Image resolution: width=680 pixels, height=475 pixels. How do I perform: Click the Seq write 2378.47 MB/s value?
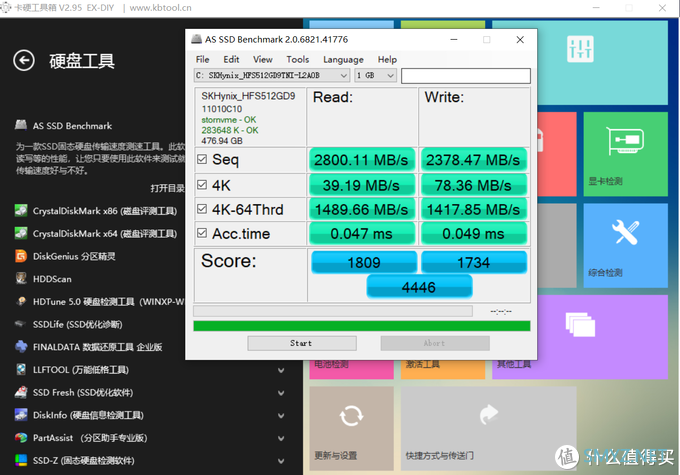point(474,160)
